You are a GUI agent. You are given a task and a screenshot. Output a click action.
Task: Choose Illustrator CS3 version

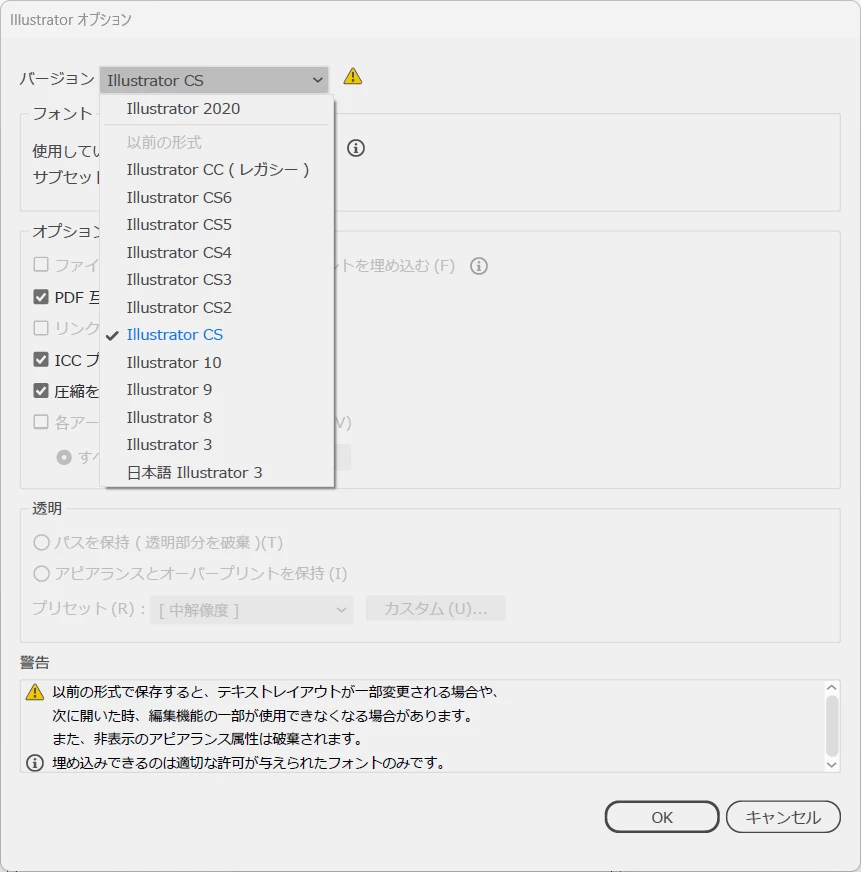pos(217,280)
